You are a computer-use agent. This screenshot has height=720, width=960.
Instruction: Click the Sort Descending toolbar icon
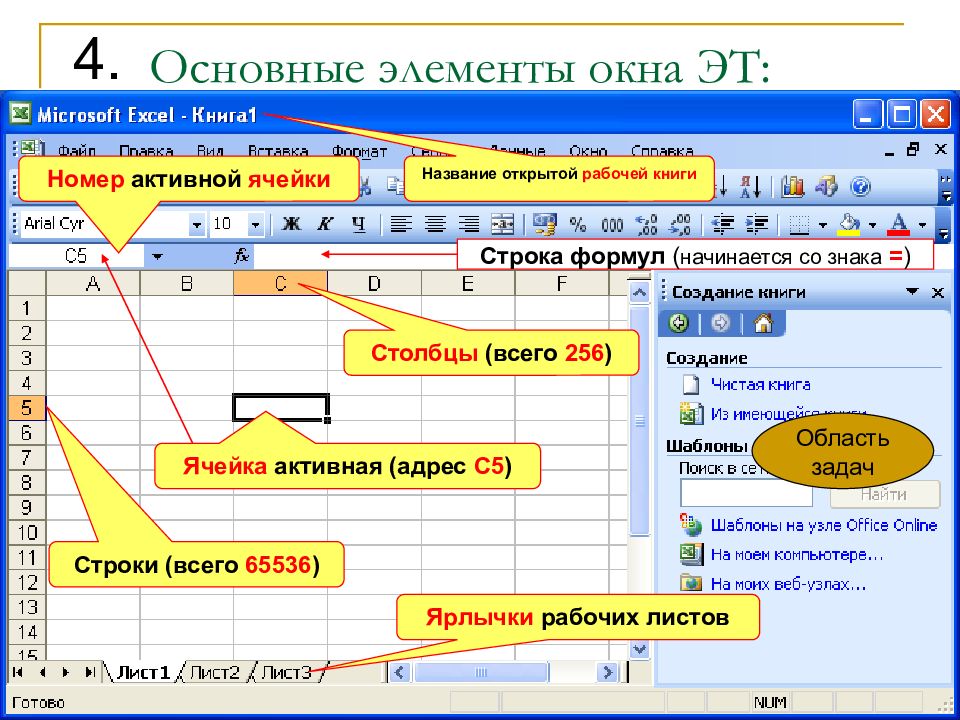click(x=750, y=186)
